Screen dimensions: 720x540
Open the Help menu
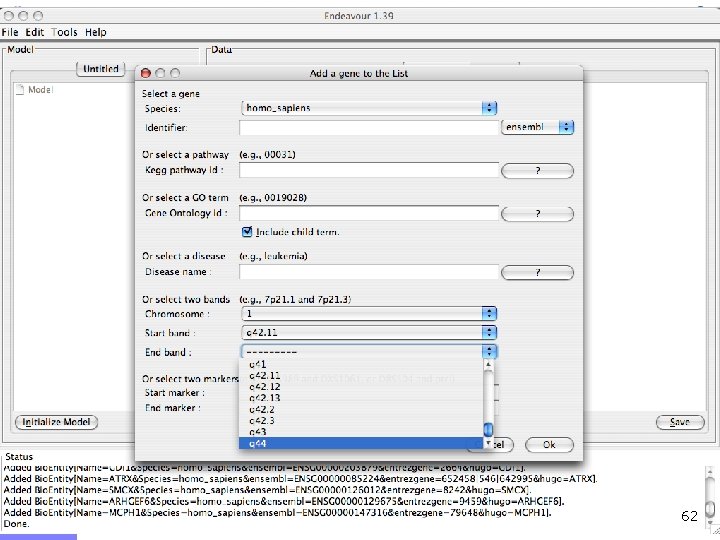96,32
